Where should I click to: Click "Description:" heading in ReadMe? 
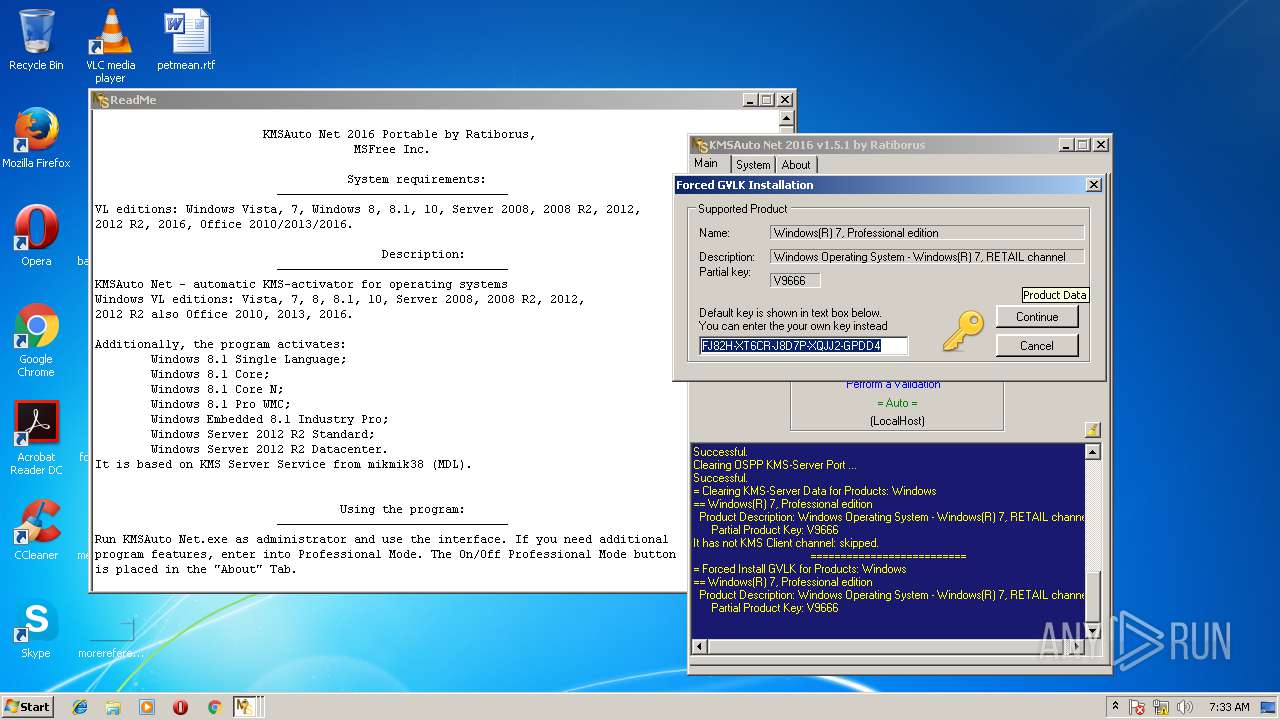click(423, 255)
